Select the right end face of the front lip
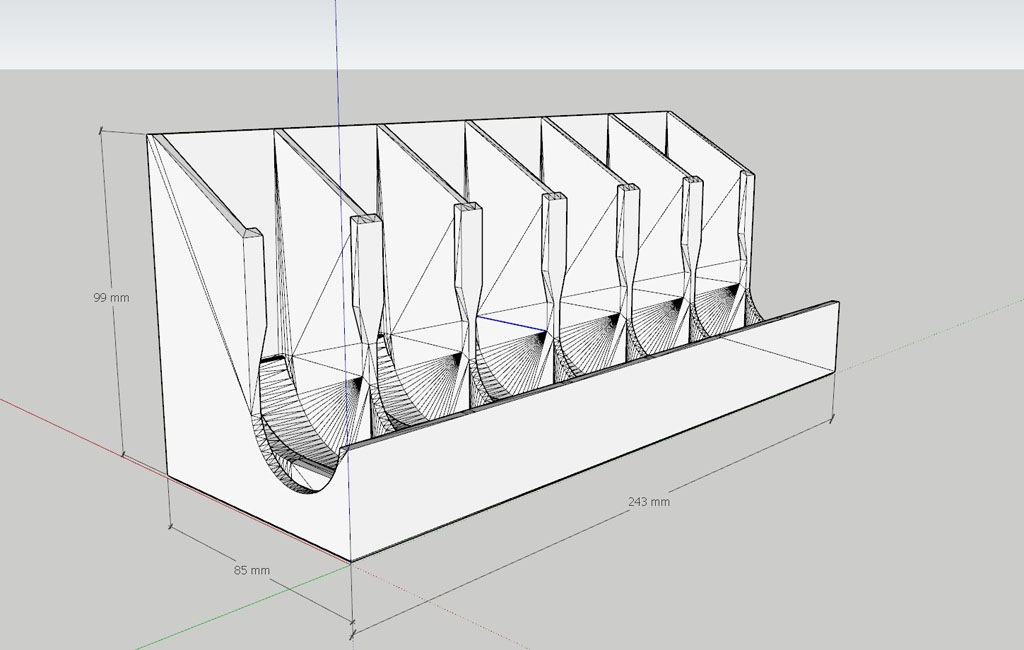Screen dimensions: 1024x650 [x=836, y=335]
